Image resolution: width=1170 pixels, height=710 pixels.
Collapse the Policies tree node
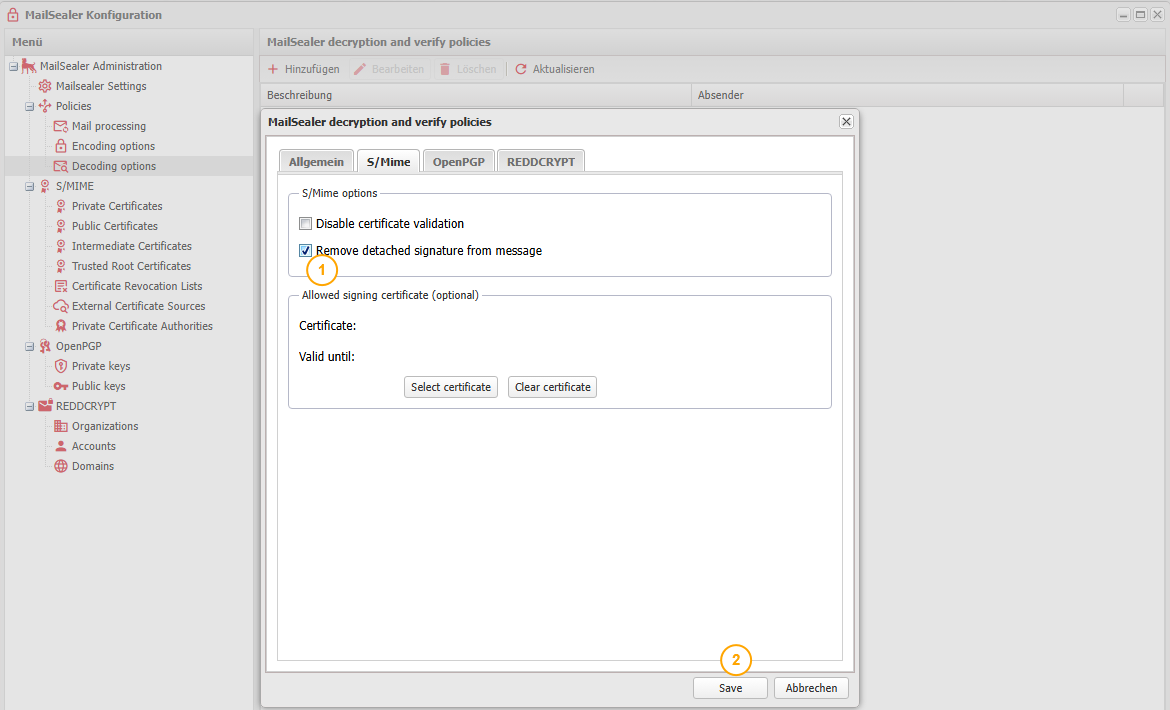pyautogui.click(x=29, y=106)
